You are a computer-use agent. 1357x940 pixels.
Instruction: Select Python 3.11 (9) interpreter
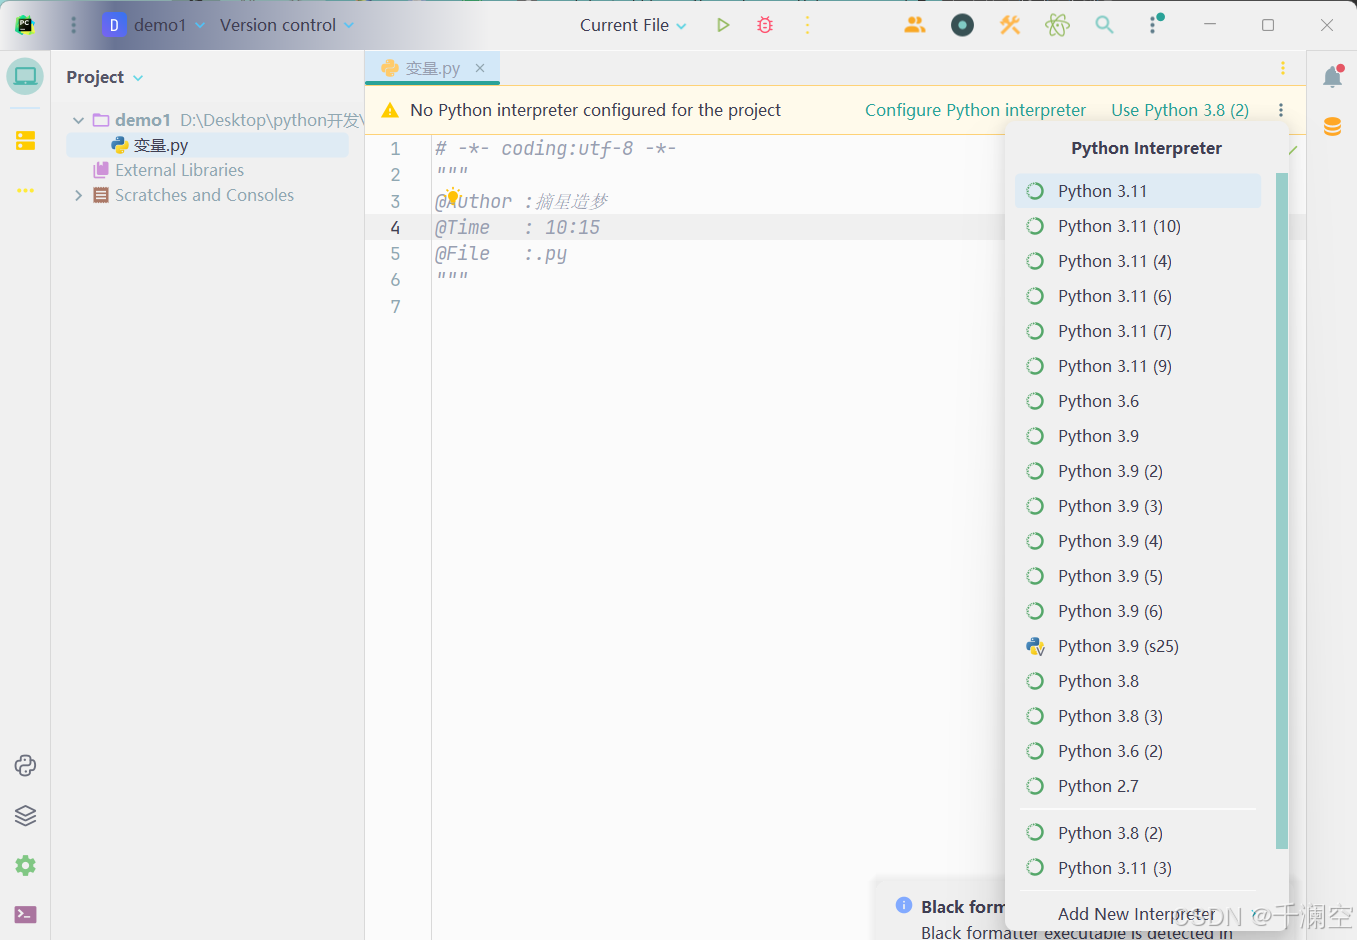(1138, 366)
